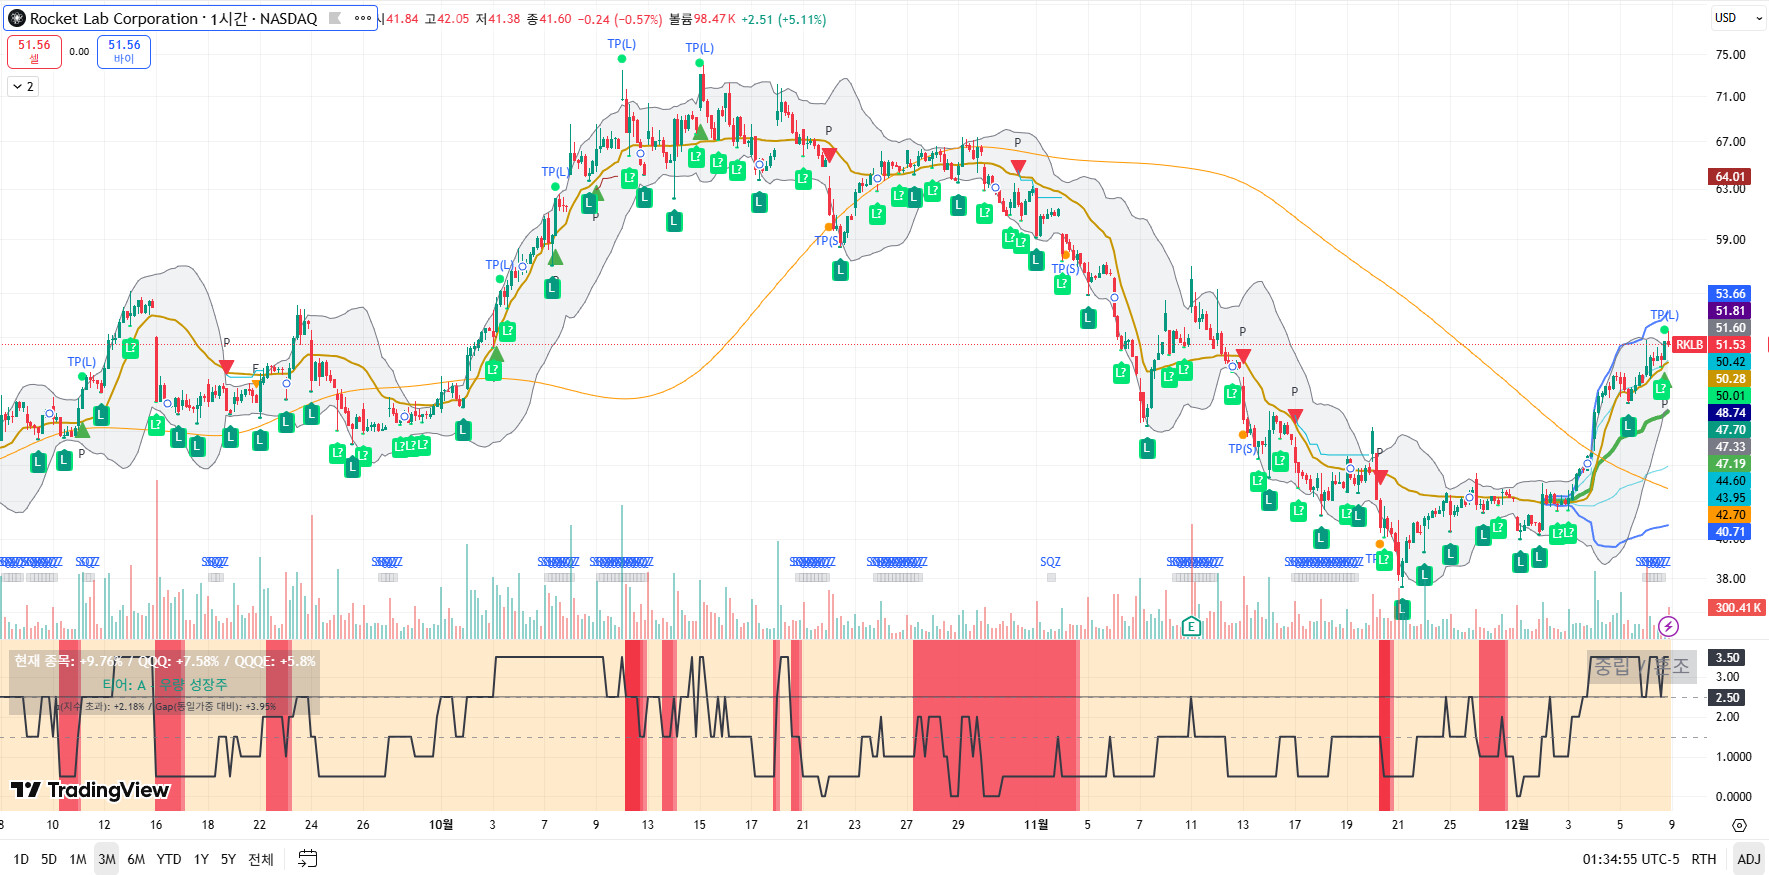Click the 종41.60 close price readout
This screenshot has height=875, width=1769.
(x=549, y=19)
